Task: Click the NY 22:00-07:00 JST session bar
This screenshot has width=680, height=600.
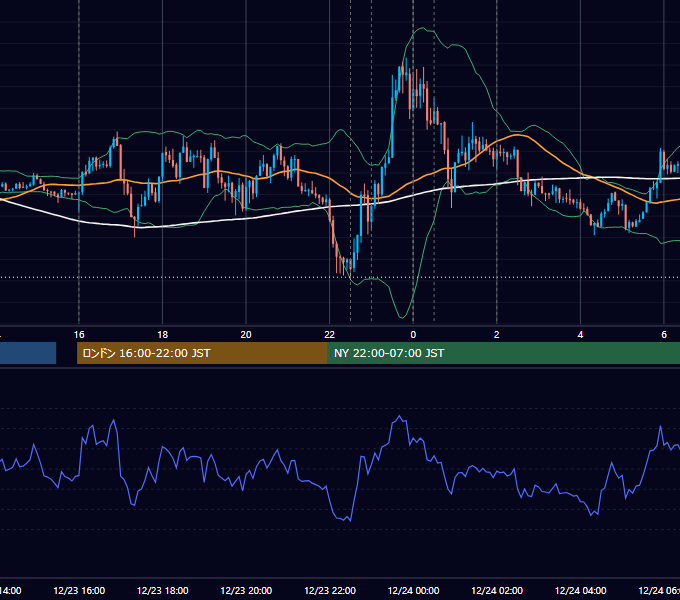Action: (503, 353)
